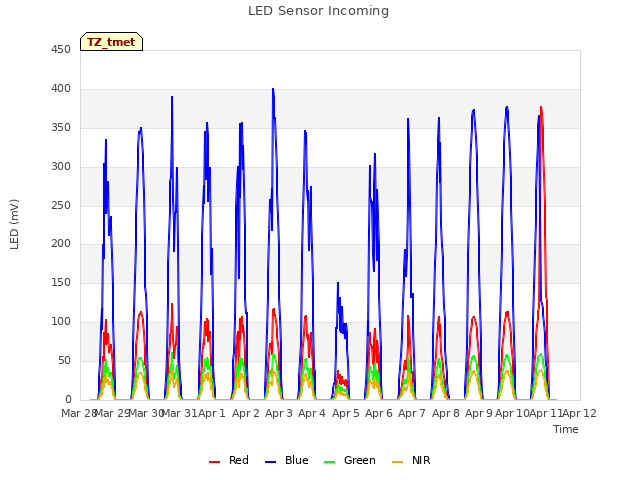Click the red peak on Apr 11
The width and height of the screenshot is (640, 480).
click(x=541, y=107)
